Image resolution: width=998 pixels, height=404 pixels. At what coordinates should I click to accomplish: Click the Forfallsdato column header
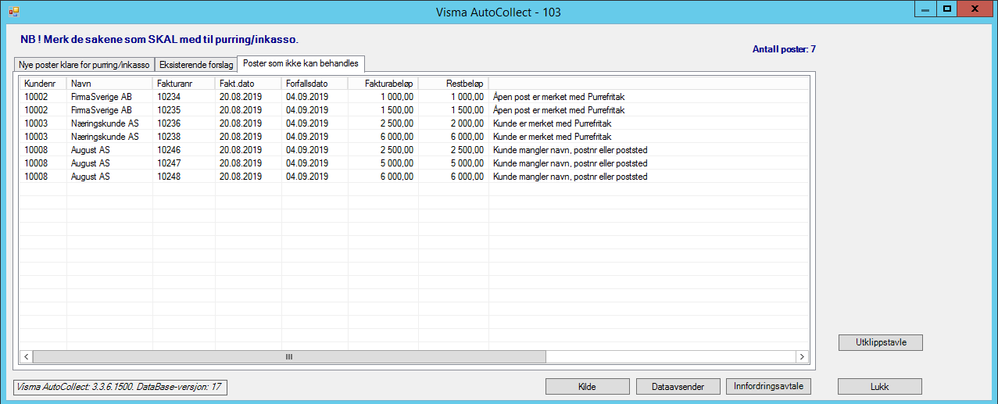coord(314,83)
